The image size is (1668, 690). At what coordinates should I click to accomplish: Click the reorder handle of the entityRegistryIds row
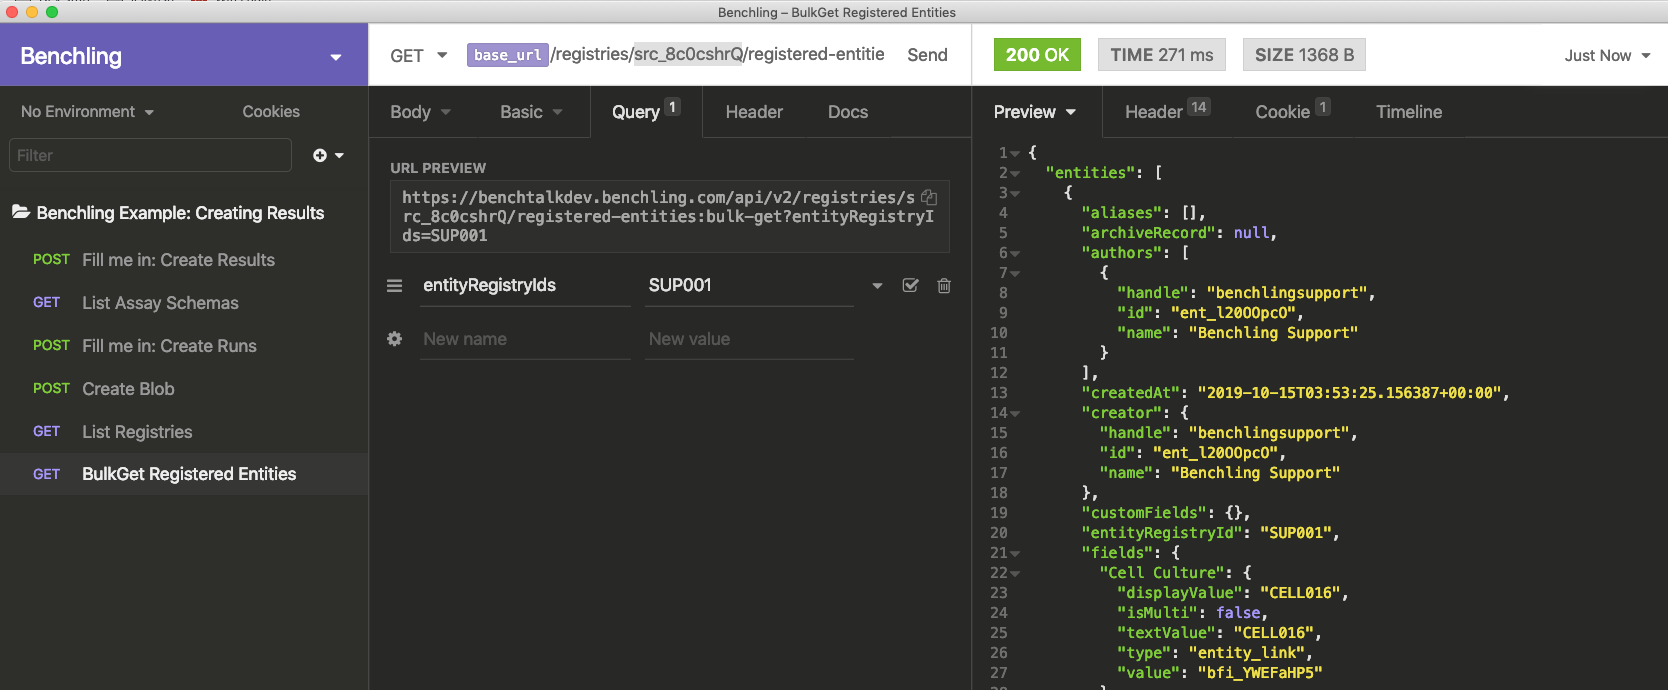click(395, 286)
